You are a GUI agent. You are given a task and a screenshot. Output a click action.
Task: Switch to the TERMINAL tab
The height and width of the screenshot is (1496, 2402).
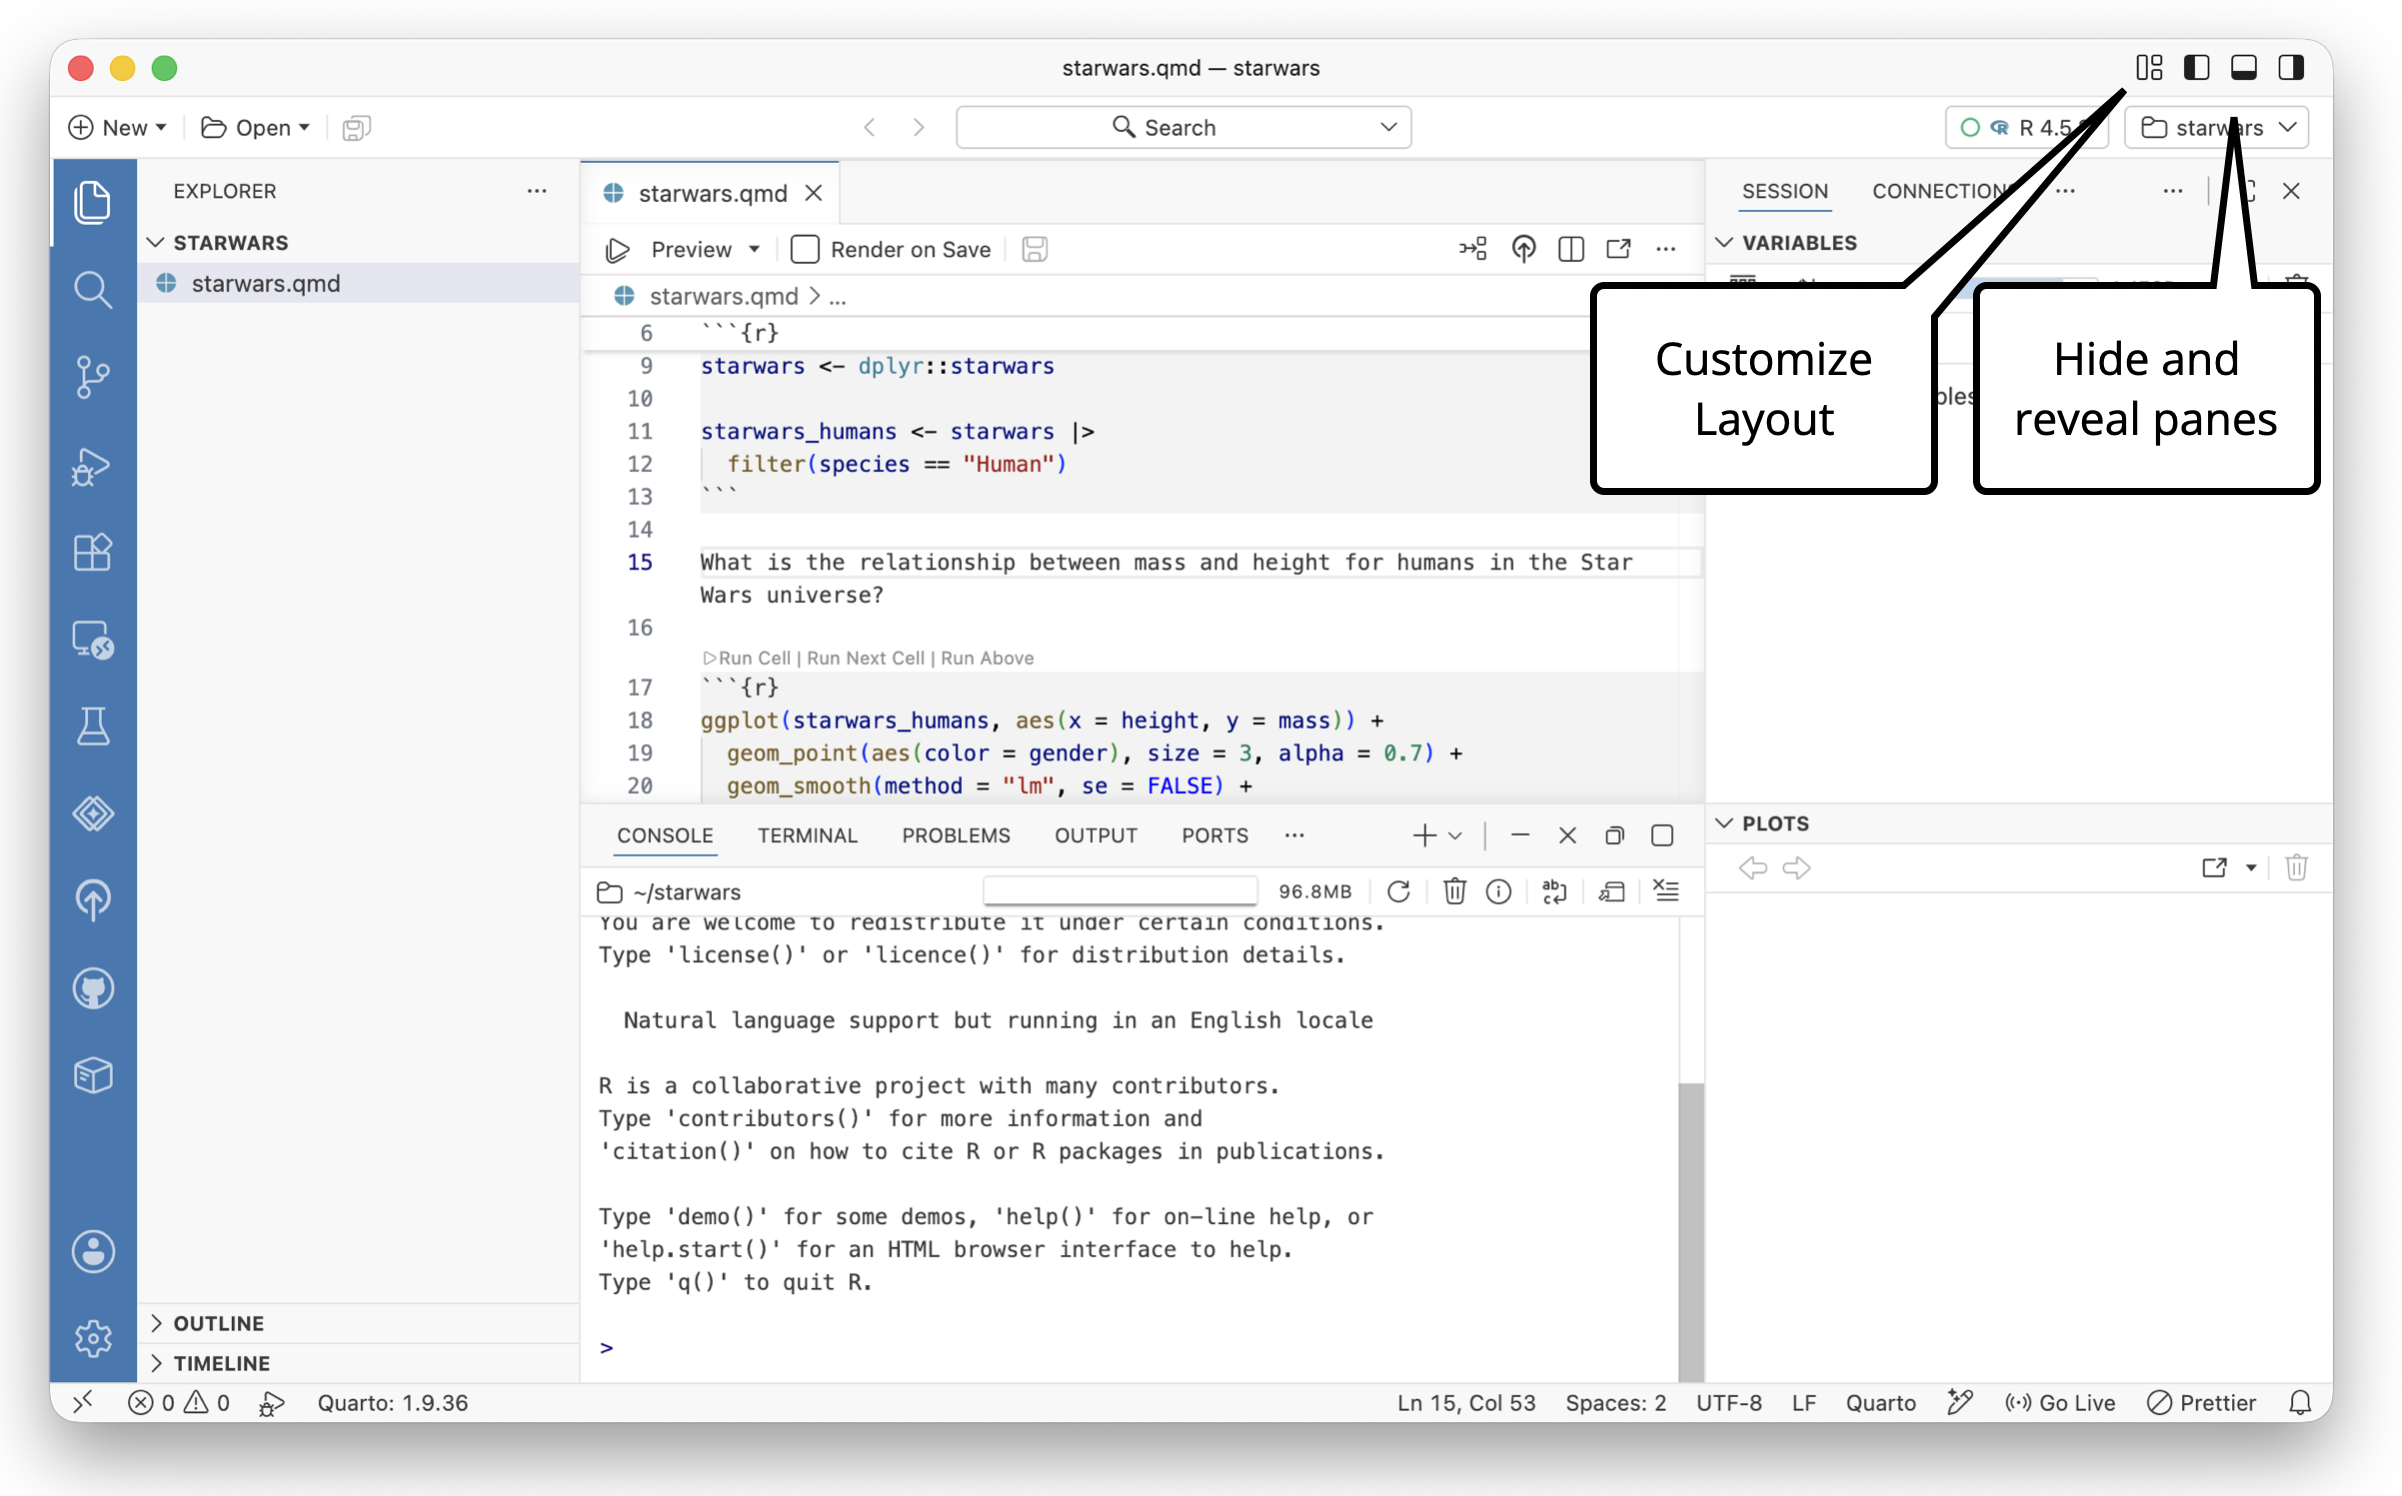pyautogui.click(x=807, y=835)
